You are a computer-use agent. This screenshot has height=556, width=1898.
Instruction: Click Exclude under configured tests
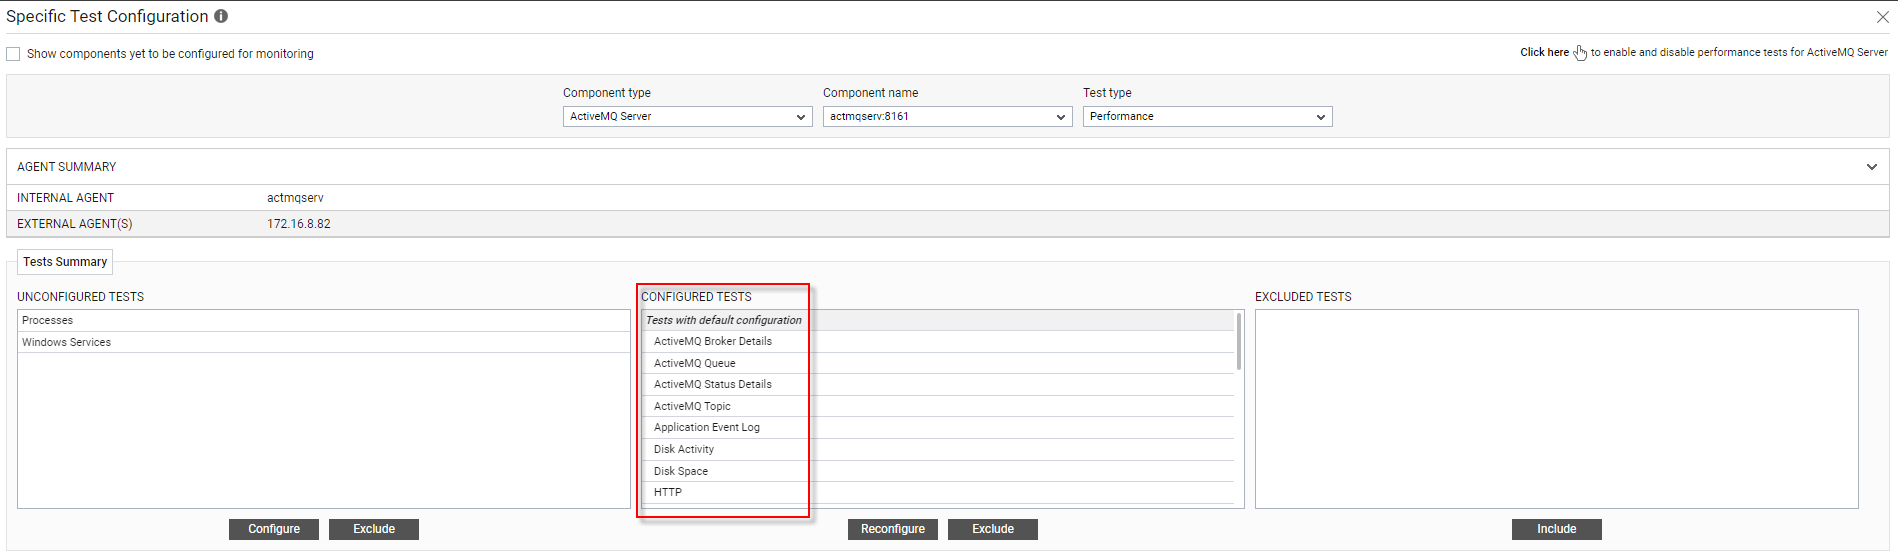[x=993, y=529]
